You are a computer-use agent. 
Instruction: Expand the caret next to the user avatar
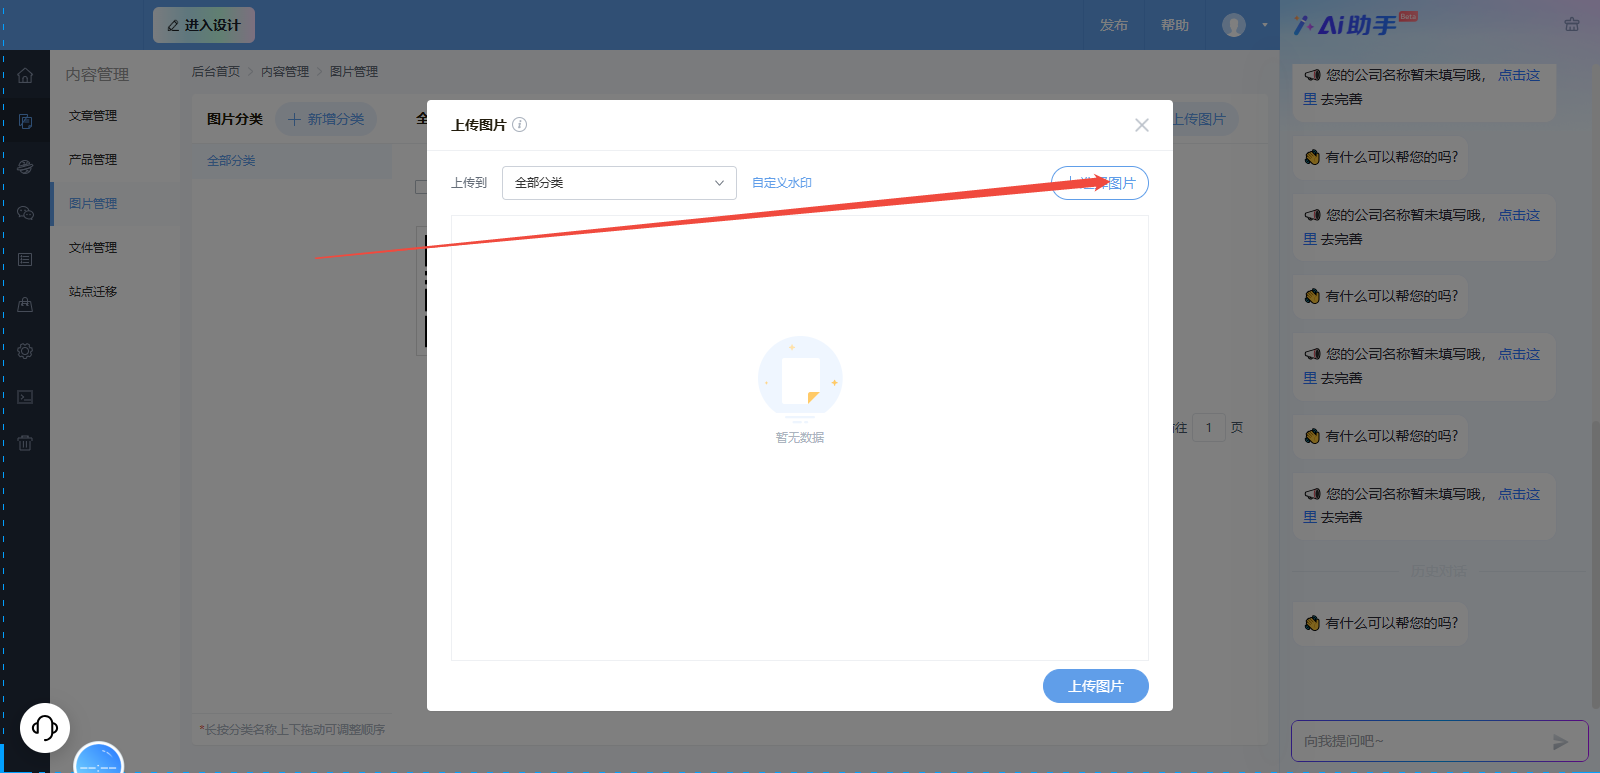[1264, 25]
